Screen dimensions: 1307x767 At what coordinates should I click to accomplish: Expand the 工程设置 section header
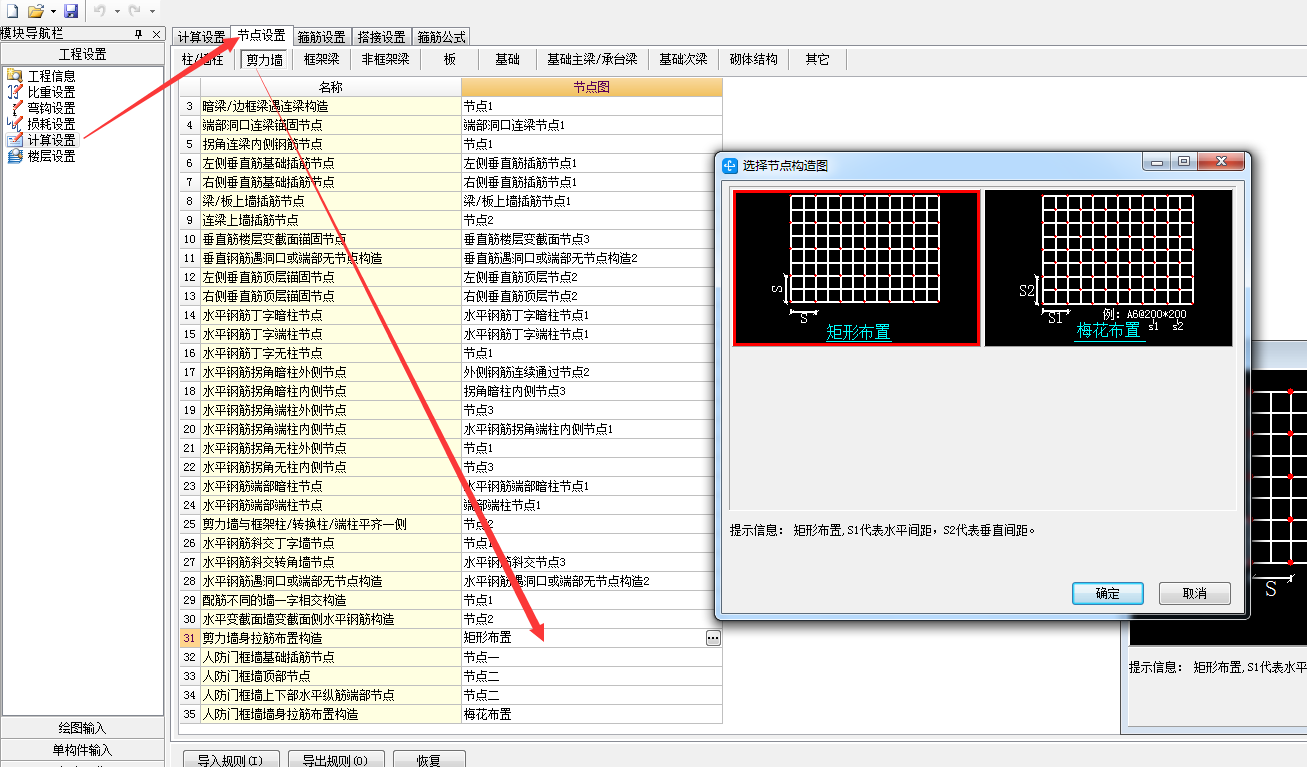point(82,54)
